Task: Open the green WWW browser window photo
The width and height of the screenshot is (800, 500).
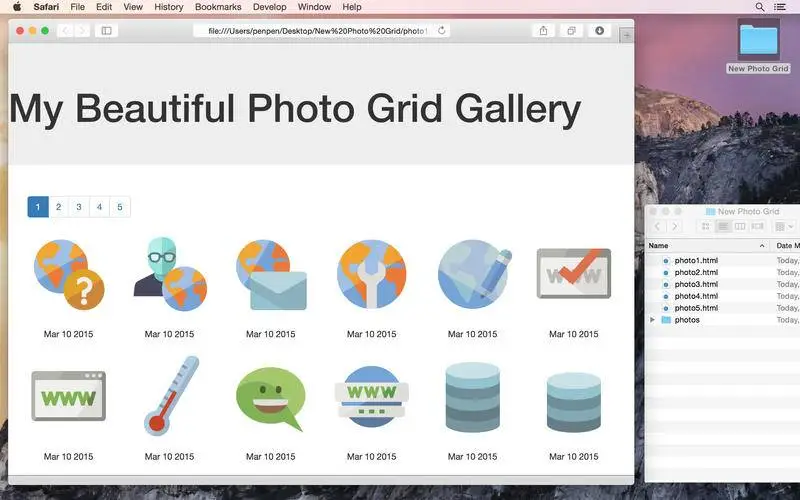Action: coord(68,396)
